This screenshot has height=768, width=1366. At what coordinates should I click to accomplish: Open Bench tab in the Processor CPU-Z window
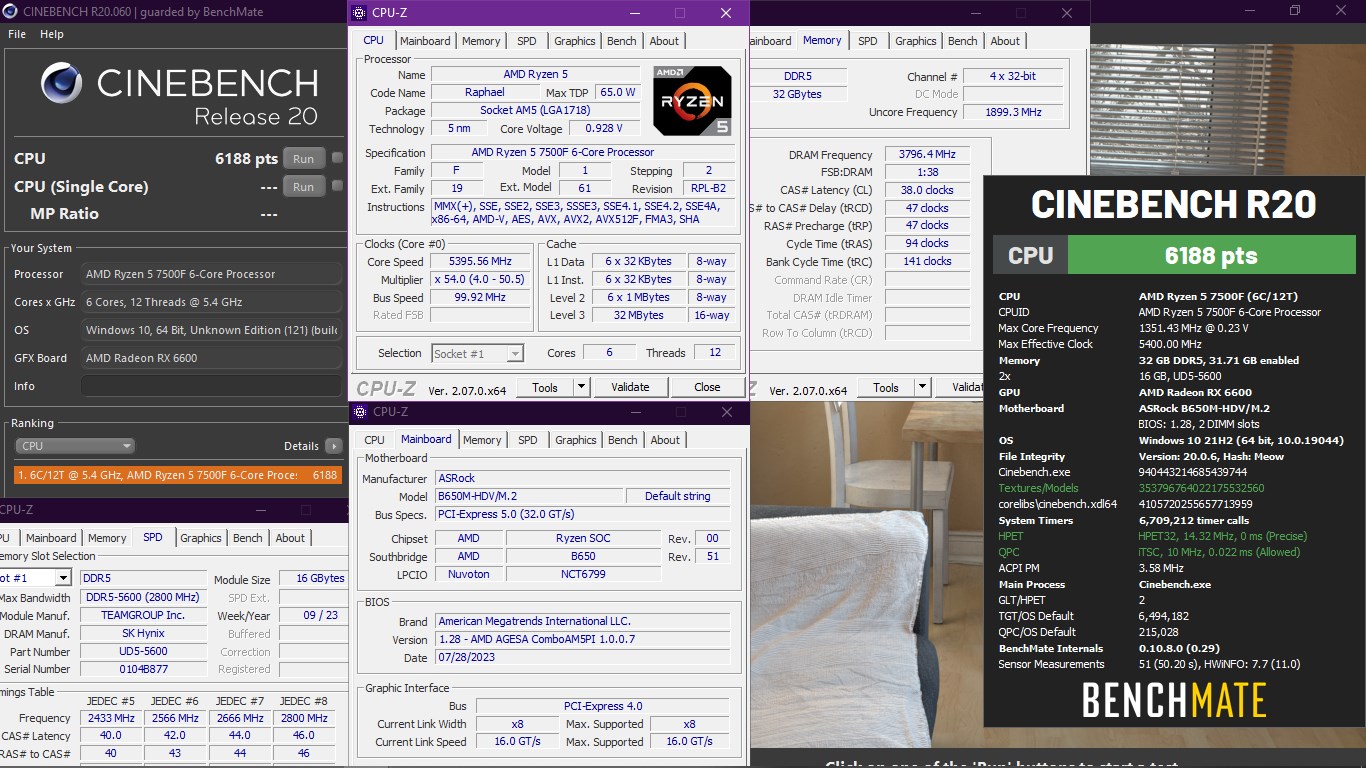[622, 41]
